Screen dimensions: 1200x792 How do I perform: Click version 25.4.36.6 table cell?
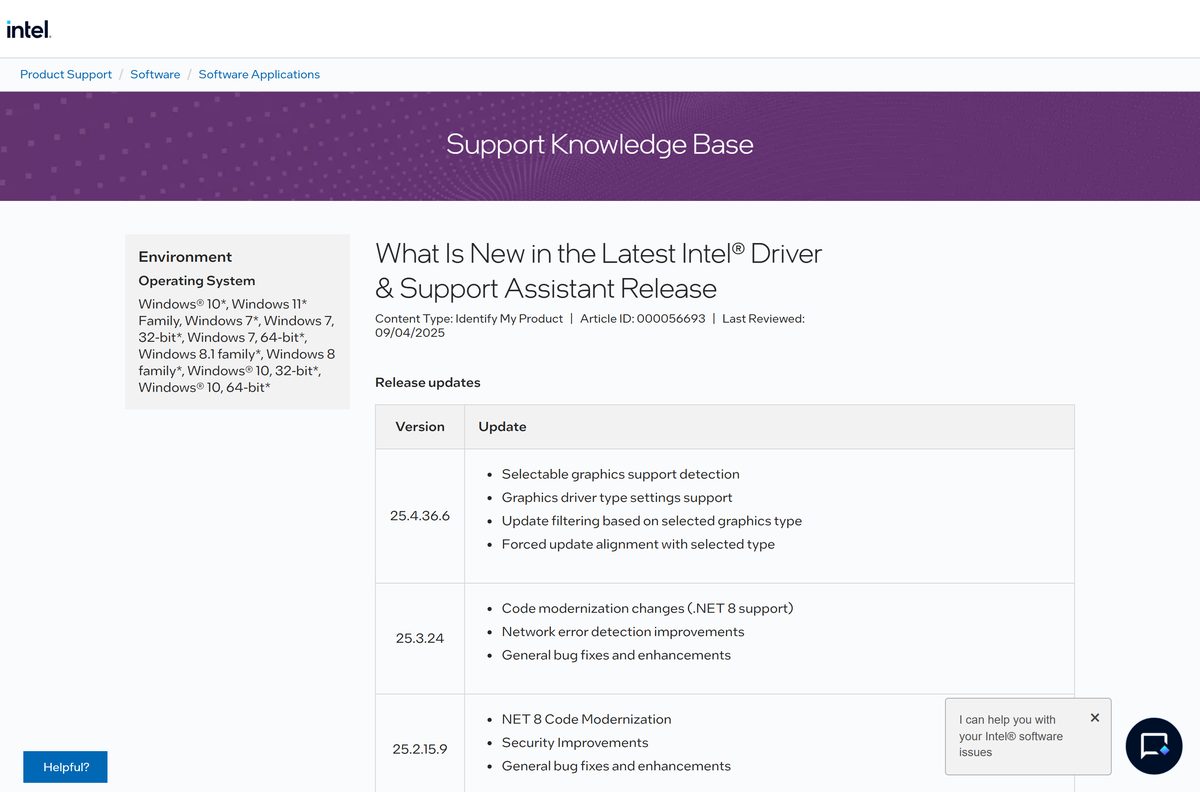420,516
